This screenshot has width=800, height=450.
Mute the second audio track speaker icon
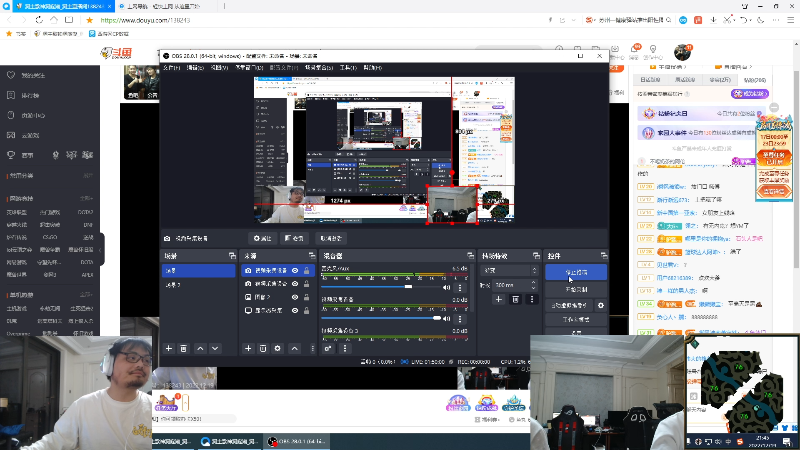point(446,319)
